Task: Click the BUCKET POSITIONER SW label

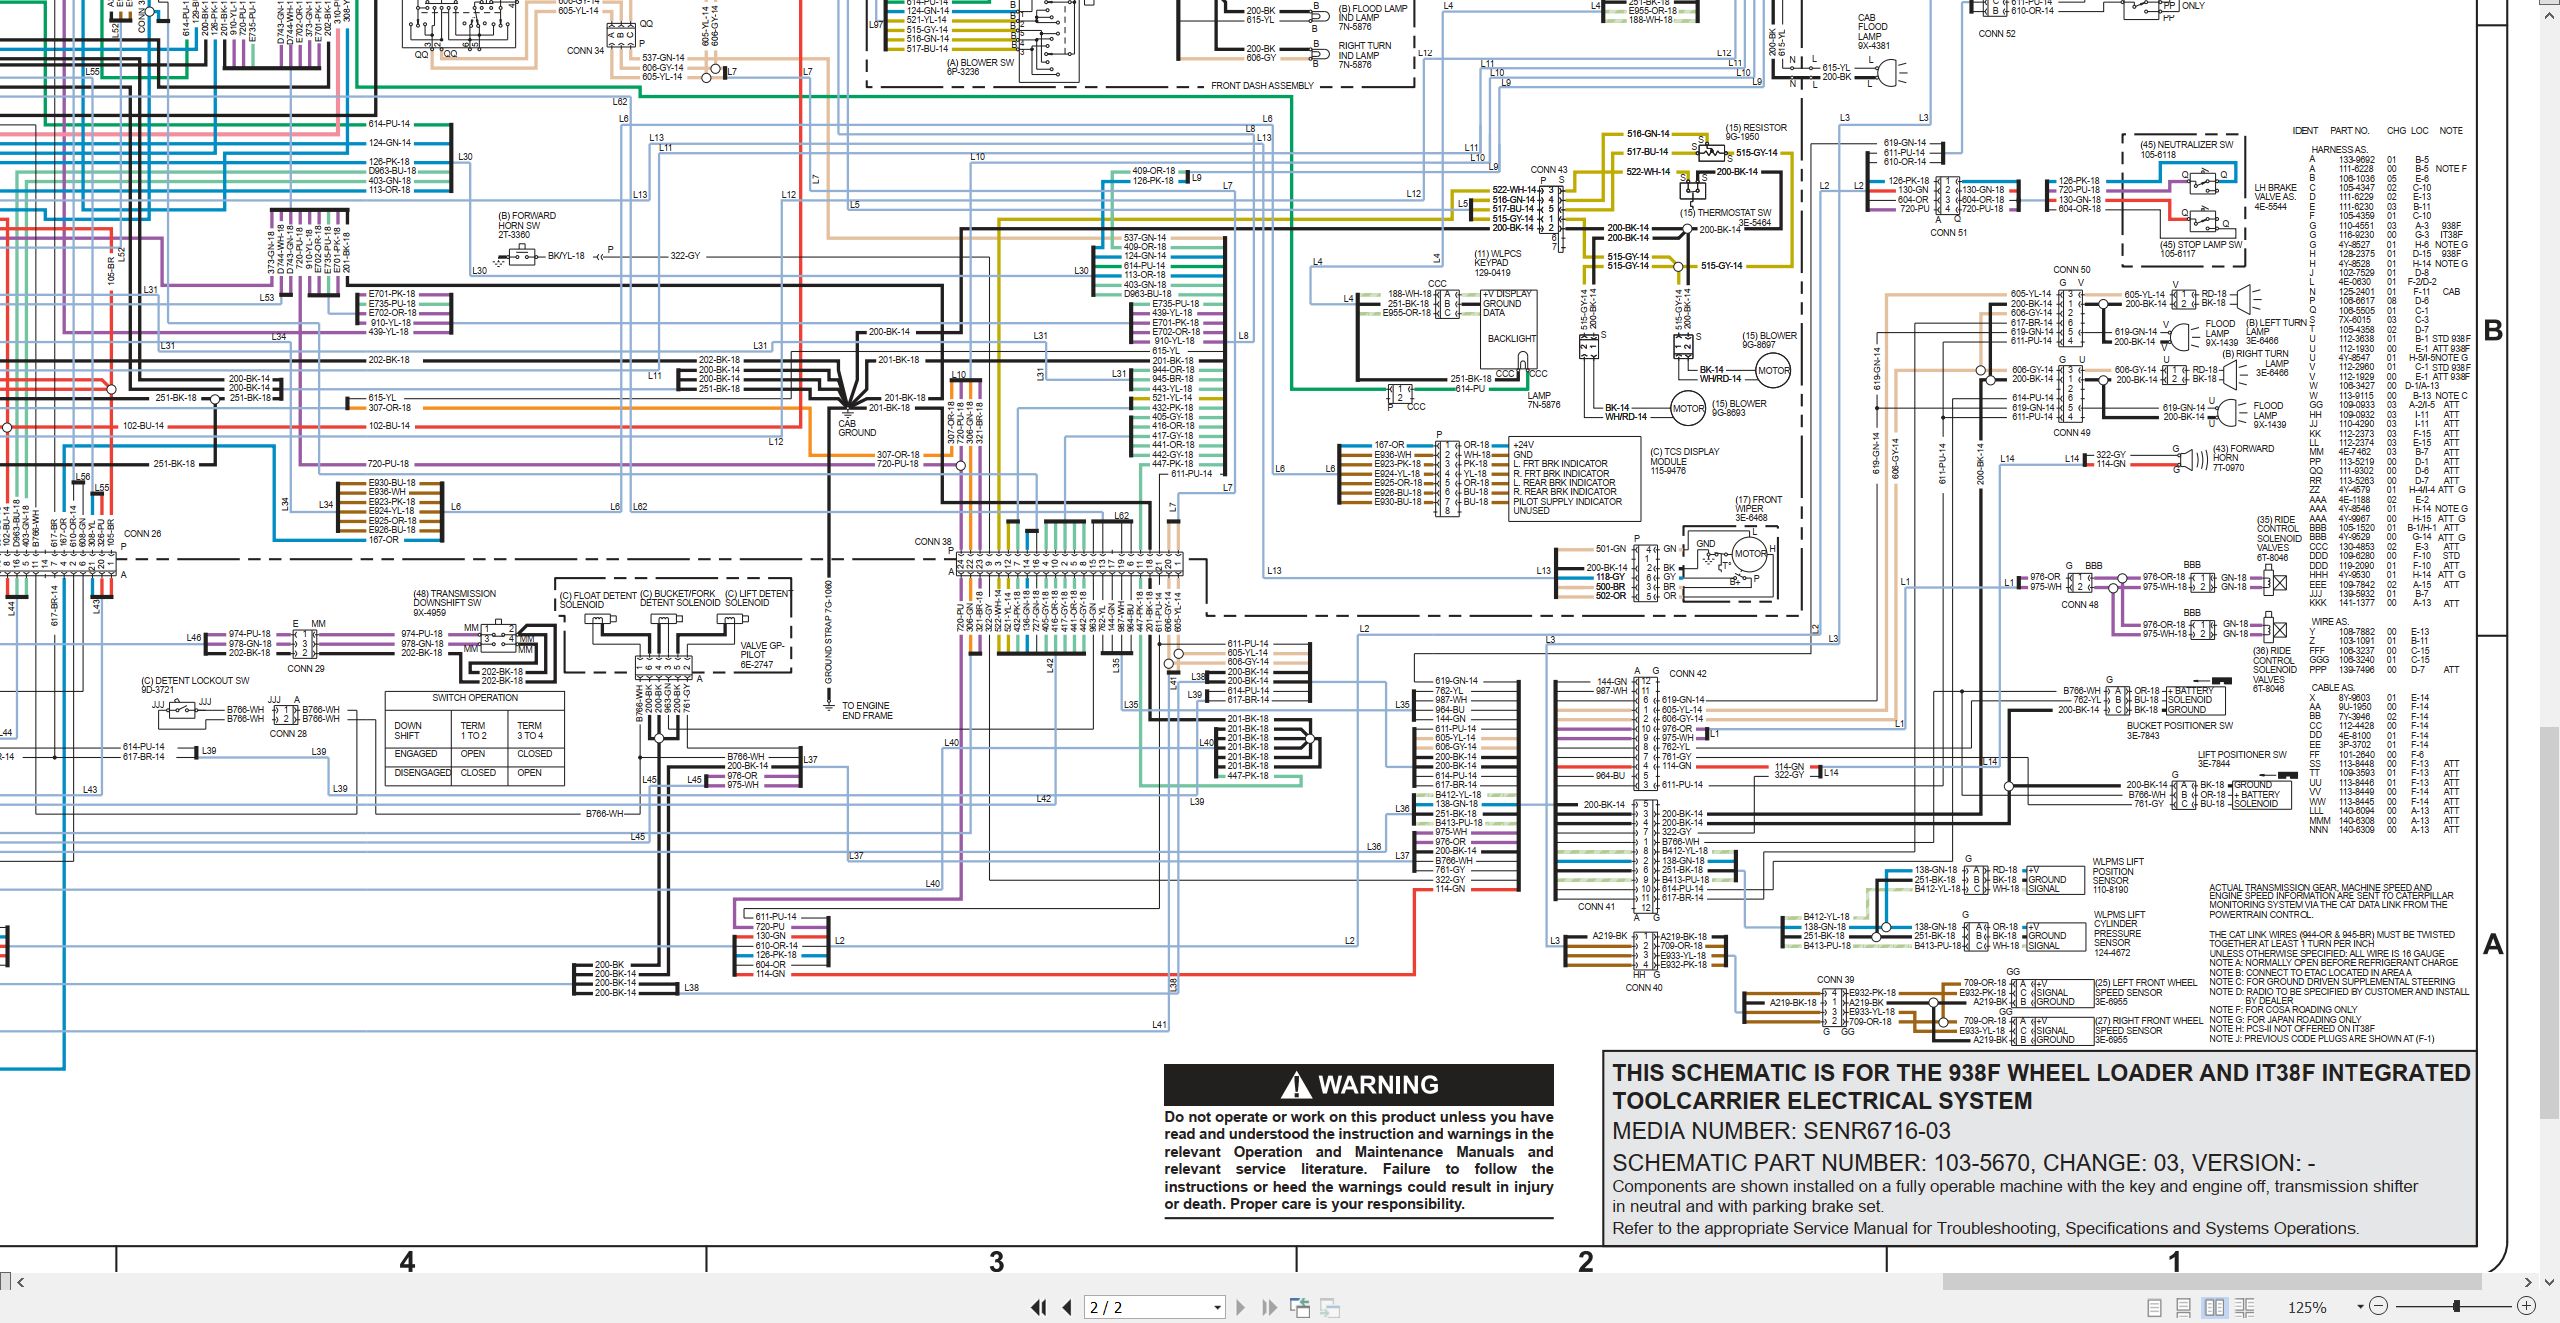Action: click(2180, 731)
